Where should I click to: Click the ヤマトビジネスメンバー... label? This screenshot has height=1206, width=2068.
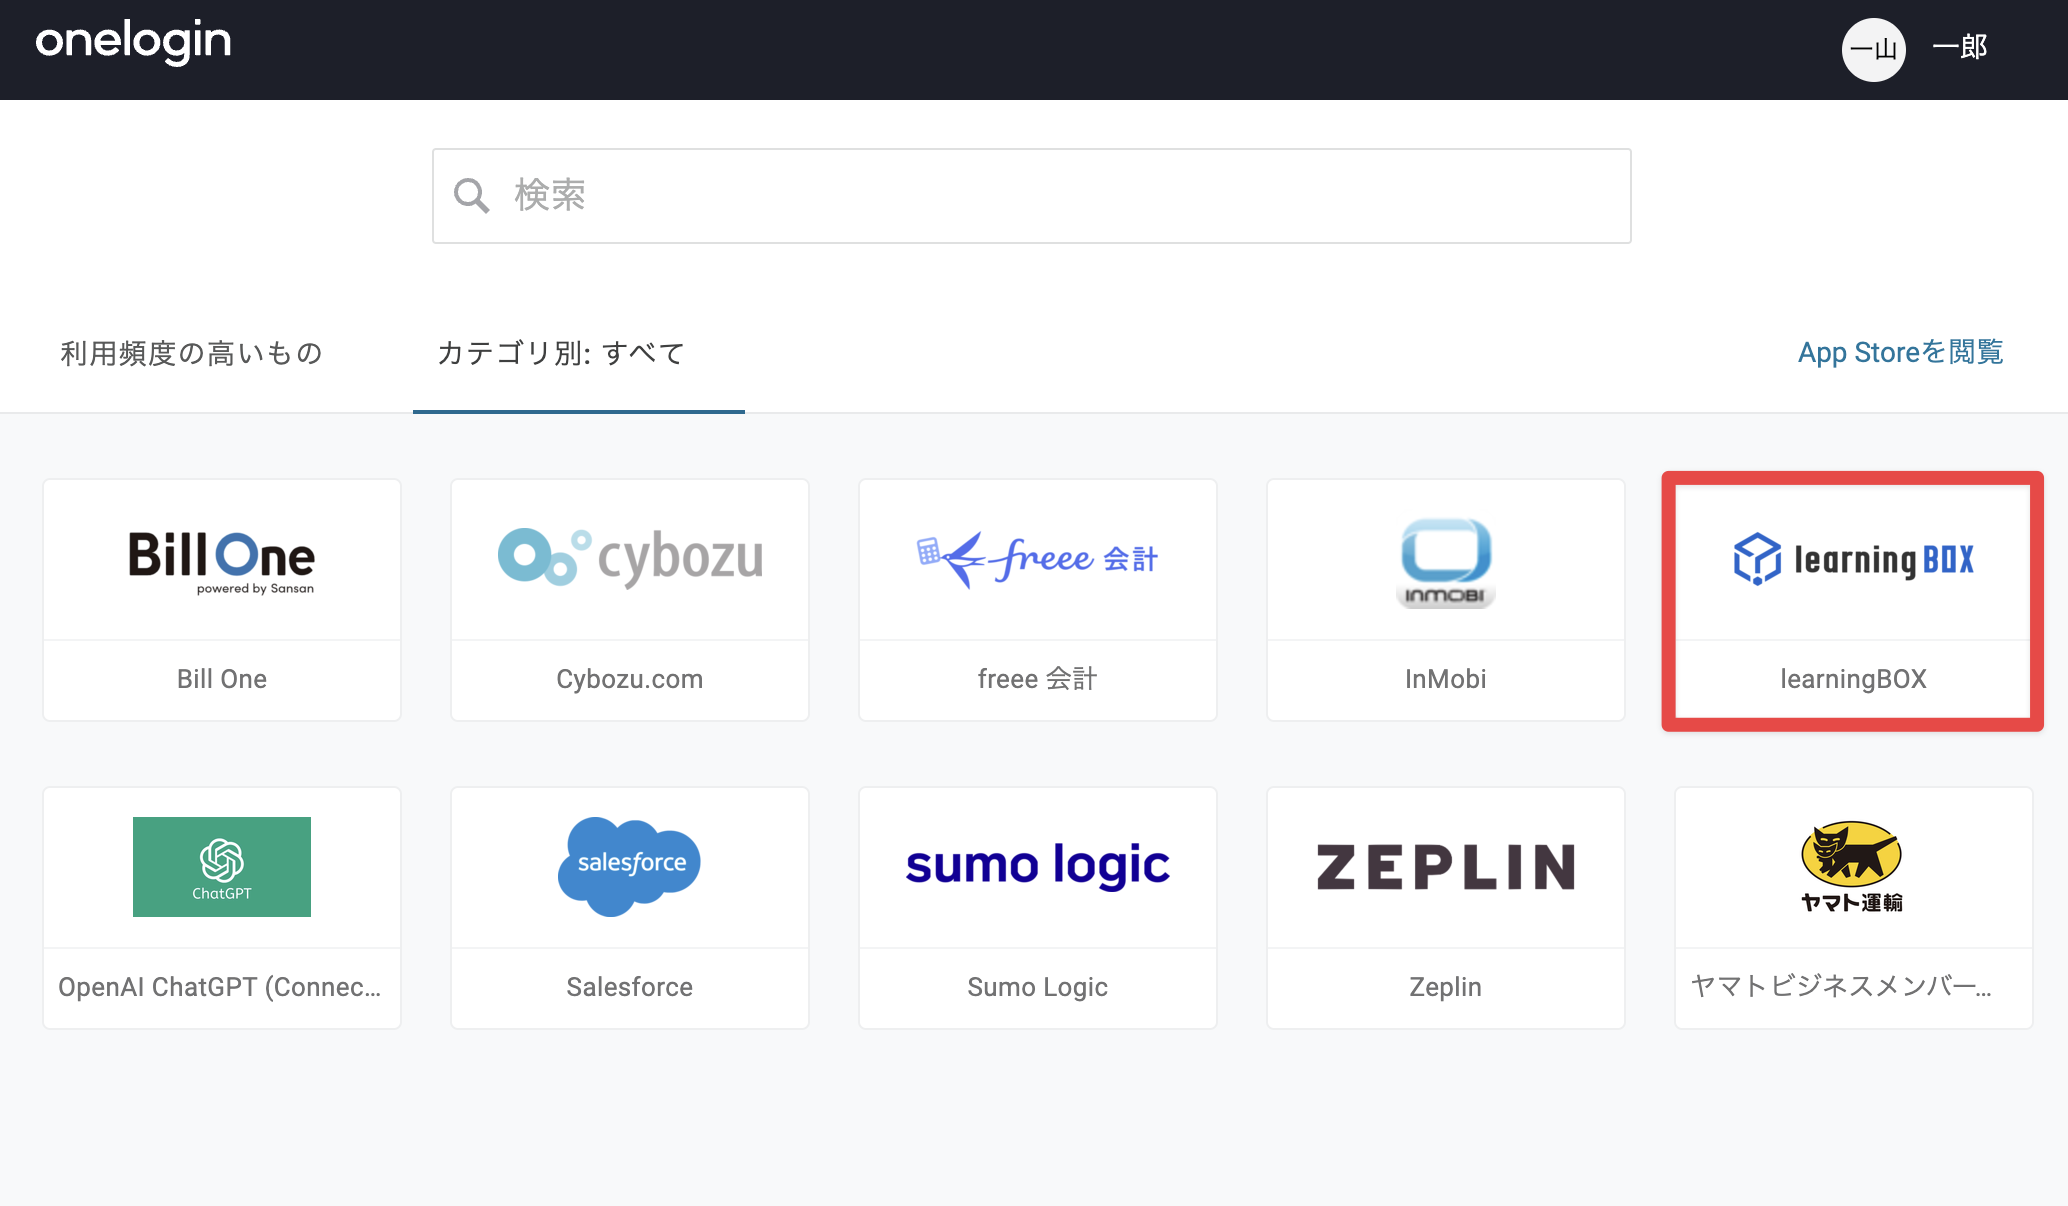pyautogui.click(x=1842, y=987)
